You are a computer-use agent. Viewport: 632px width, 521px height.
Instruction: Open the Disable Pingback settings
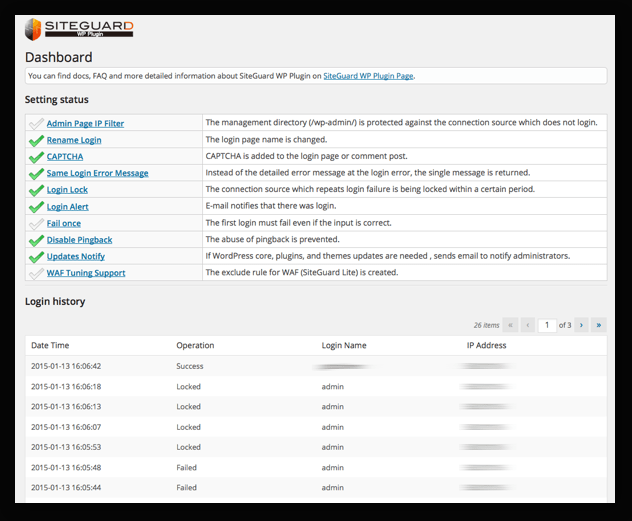pos(79,240)
